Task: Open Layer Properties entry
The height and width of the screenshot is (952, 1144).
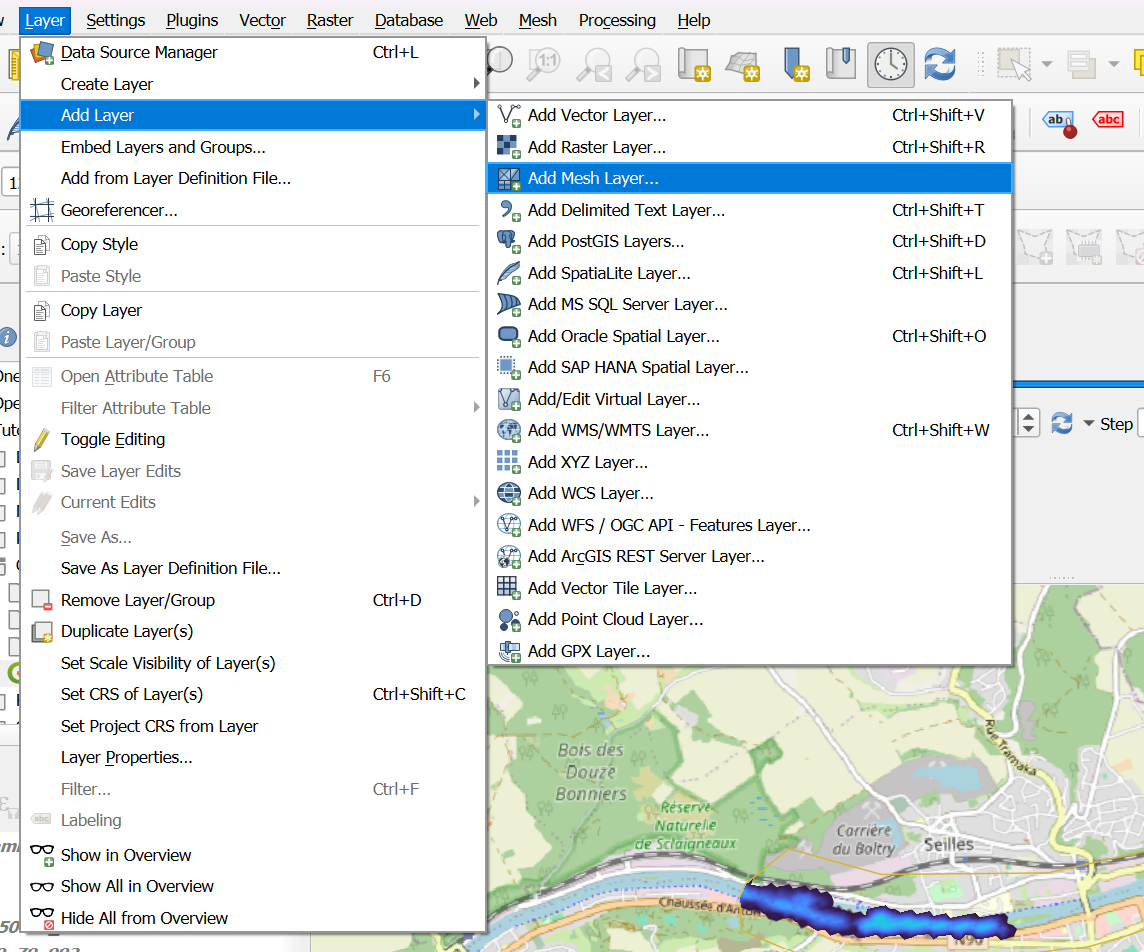Action: [252, 757]
